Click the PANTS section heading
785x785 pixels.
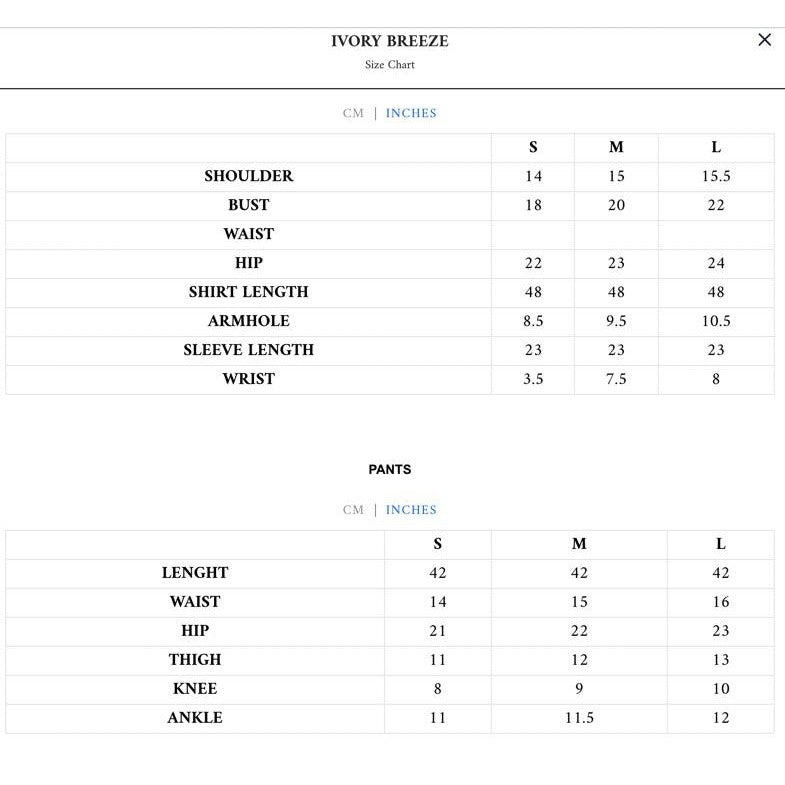pos(390,469)
